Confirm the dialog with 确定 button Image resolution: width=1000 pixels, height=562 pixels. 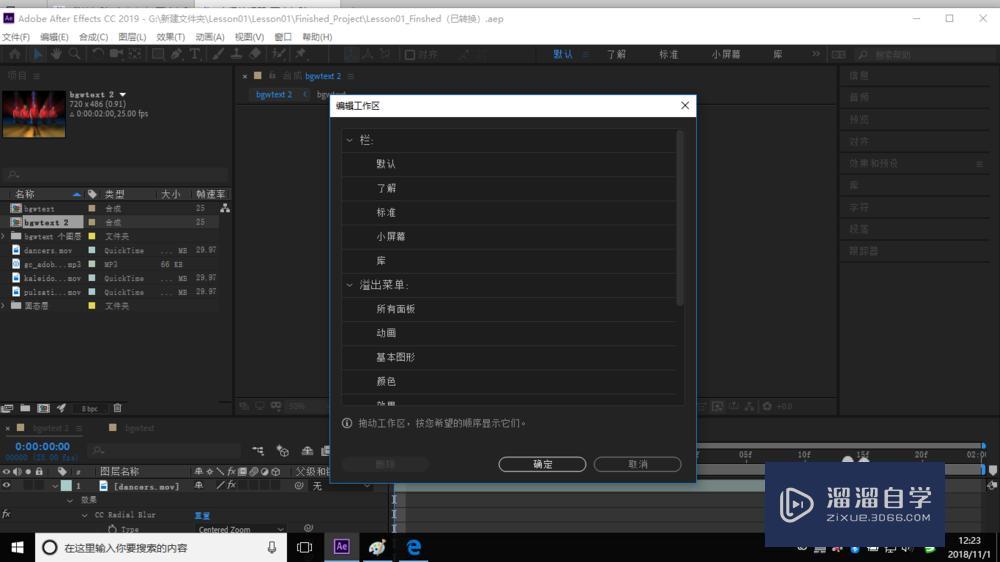click(542, 464)
